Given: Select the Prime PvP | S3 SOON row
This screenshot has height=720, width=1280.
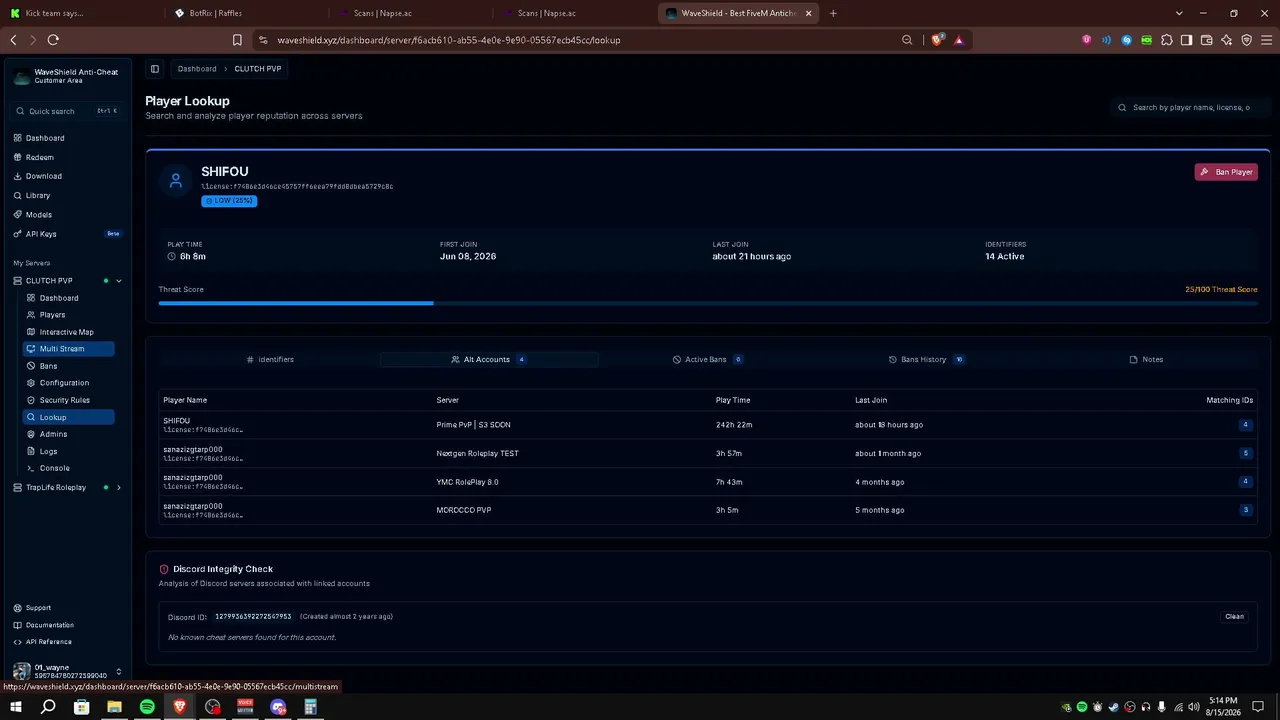Looking at the screenshot, I should [707, 425].
